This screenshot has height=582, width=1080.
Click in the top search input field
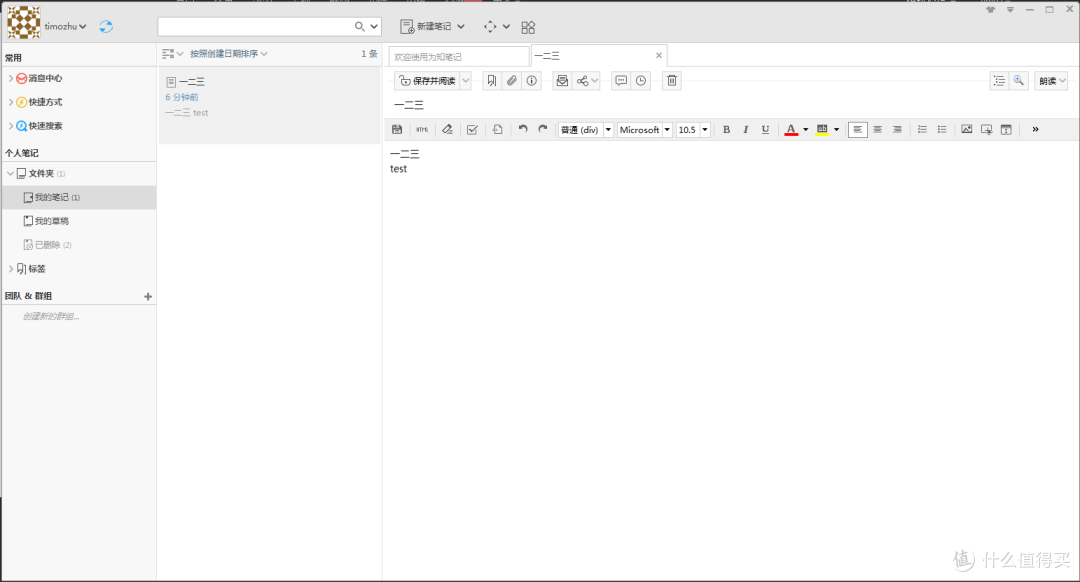(x=255, y=26)
